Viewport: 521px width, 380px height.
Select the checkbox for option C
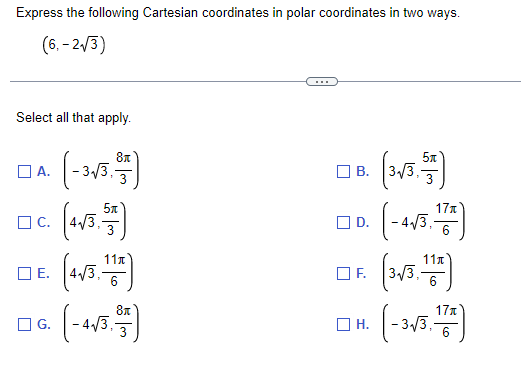tap(24, 222)
